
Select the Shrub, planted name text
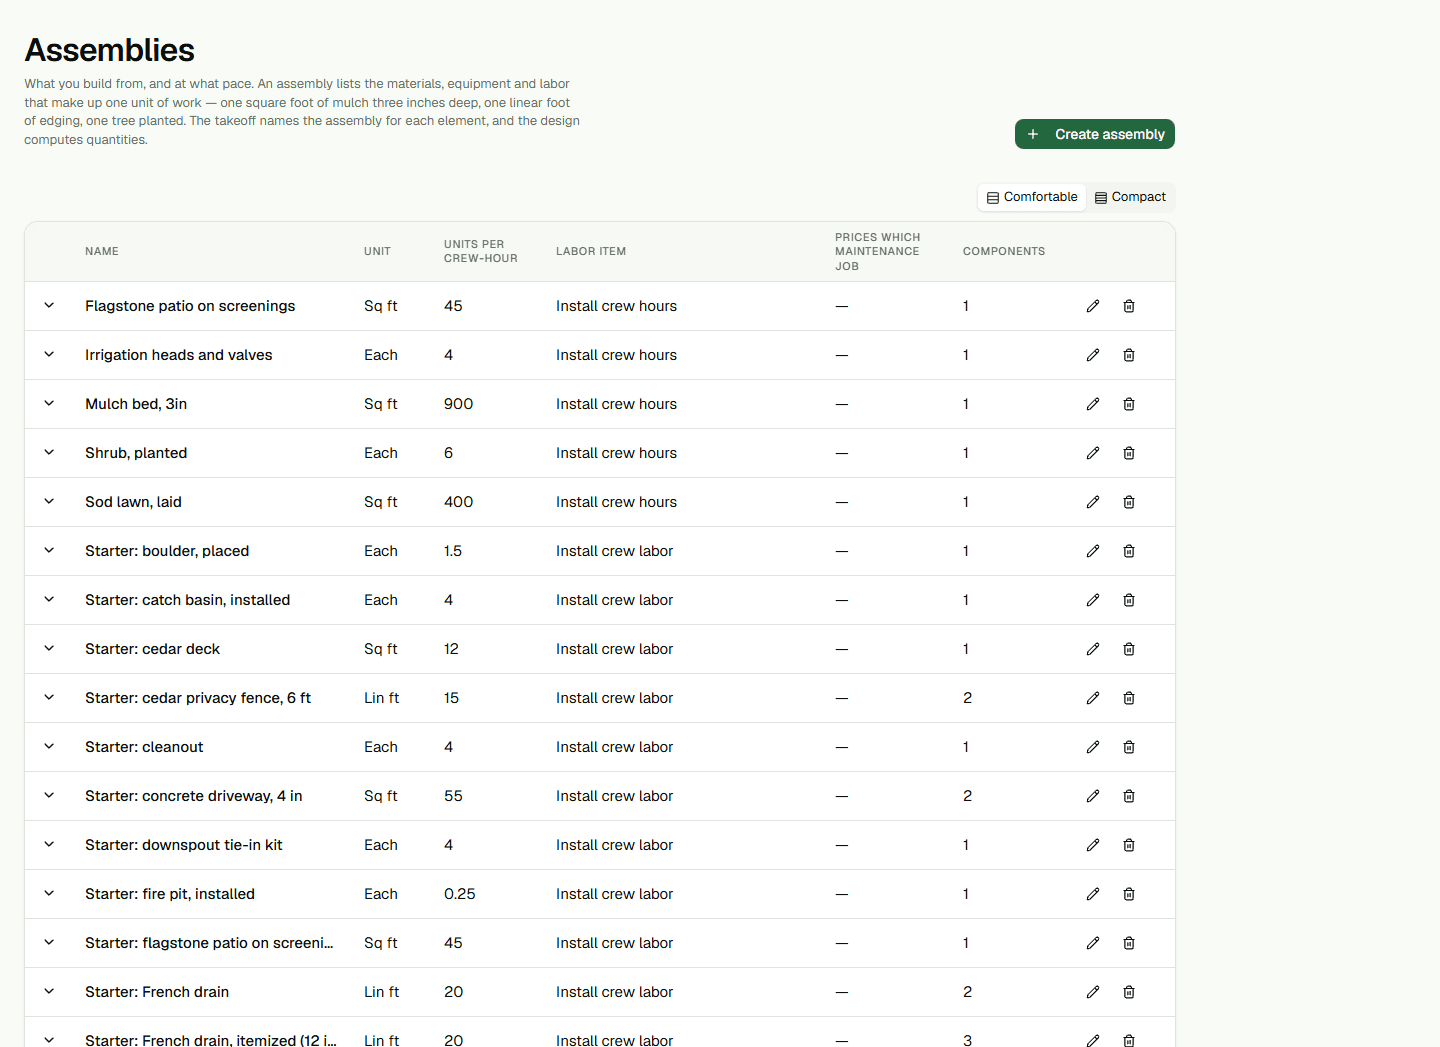coord(136,453)
